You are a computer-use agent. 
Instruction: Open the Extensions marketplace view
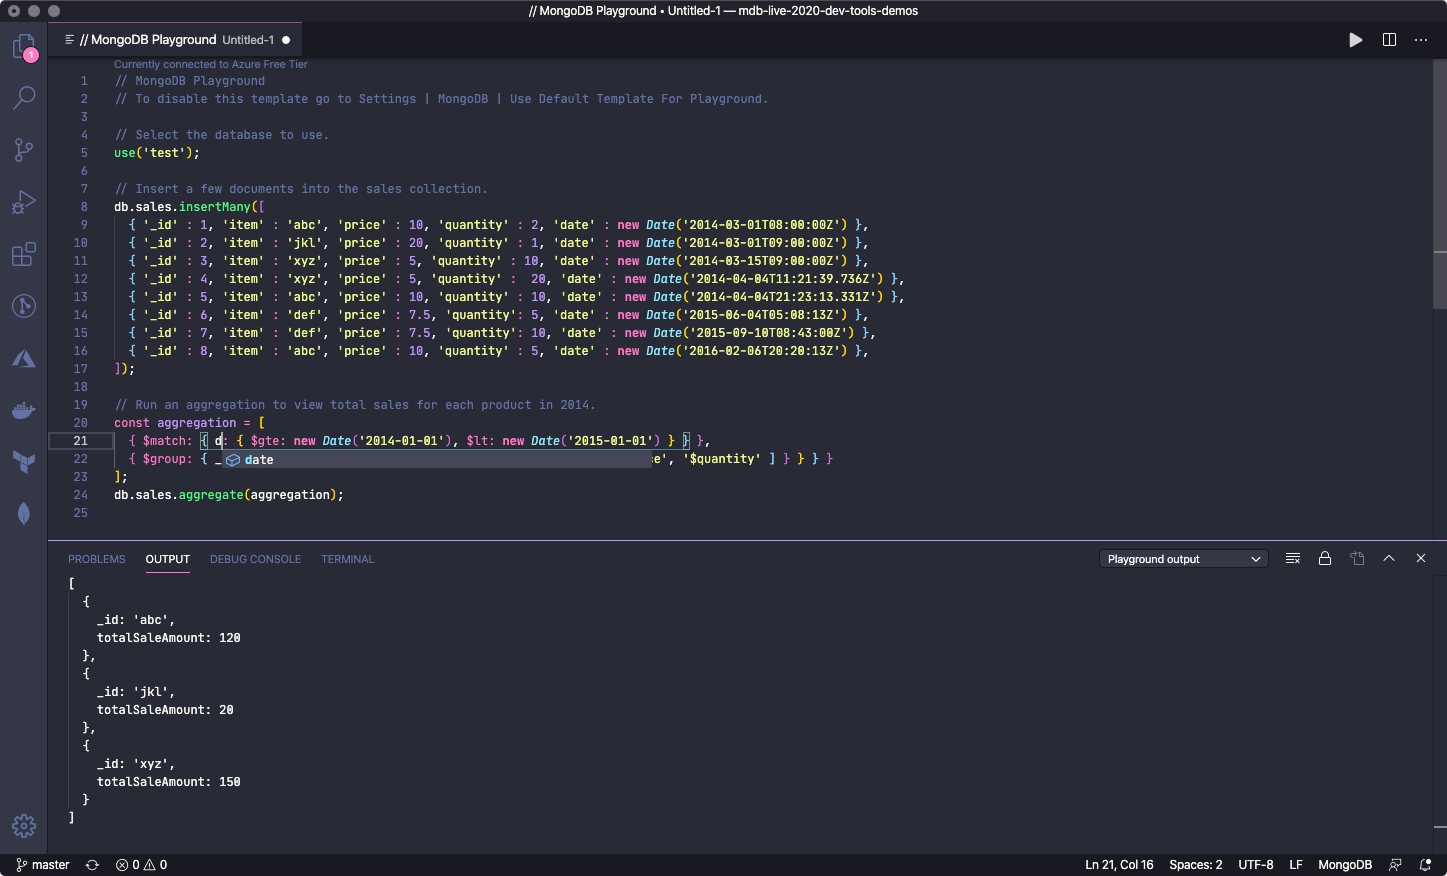(23, 254)
